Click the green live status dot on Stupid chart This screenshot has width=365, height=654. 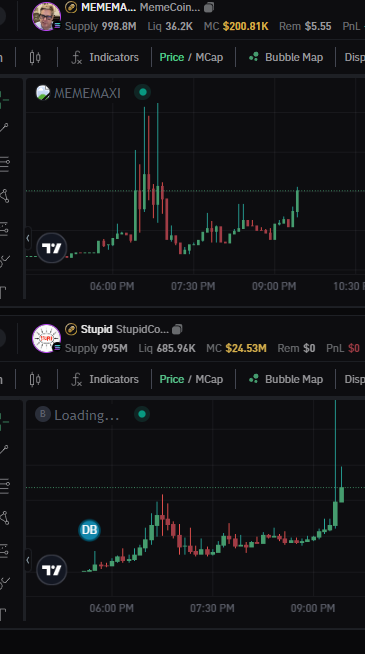[x=142, y=414]
